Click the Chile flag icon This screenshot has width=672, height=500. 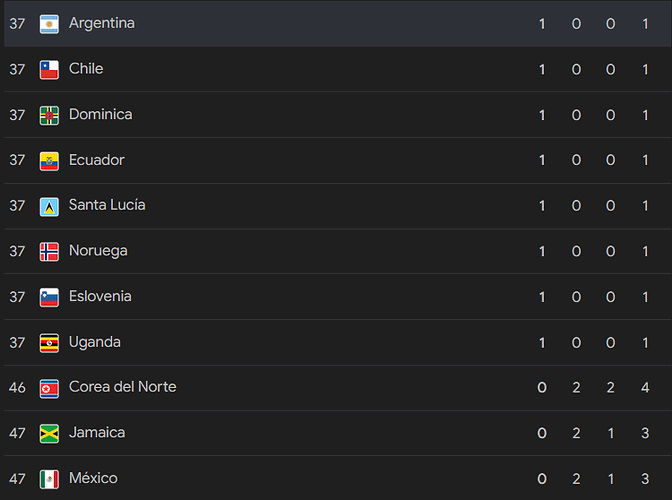49,70
